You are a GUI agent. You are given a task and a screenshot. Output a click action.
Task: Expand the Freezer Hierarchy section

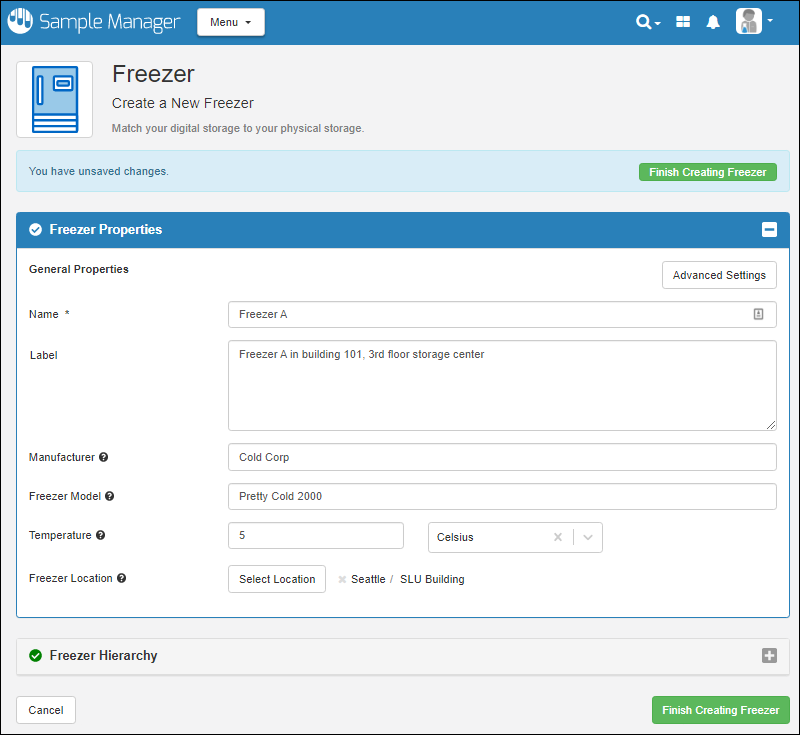coord(769,656)
